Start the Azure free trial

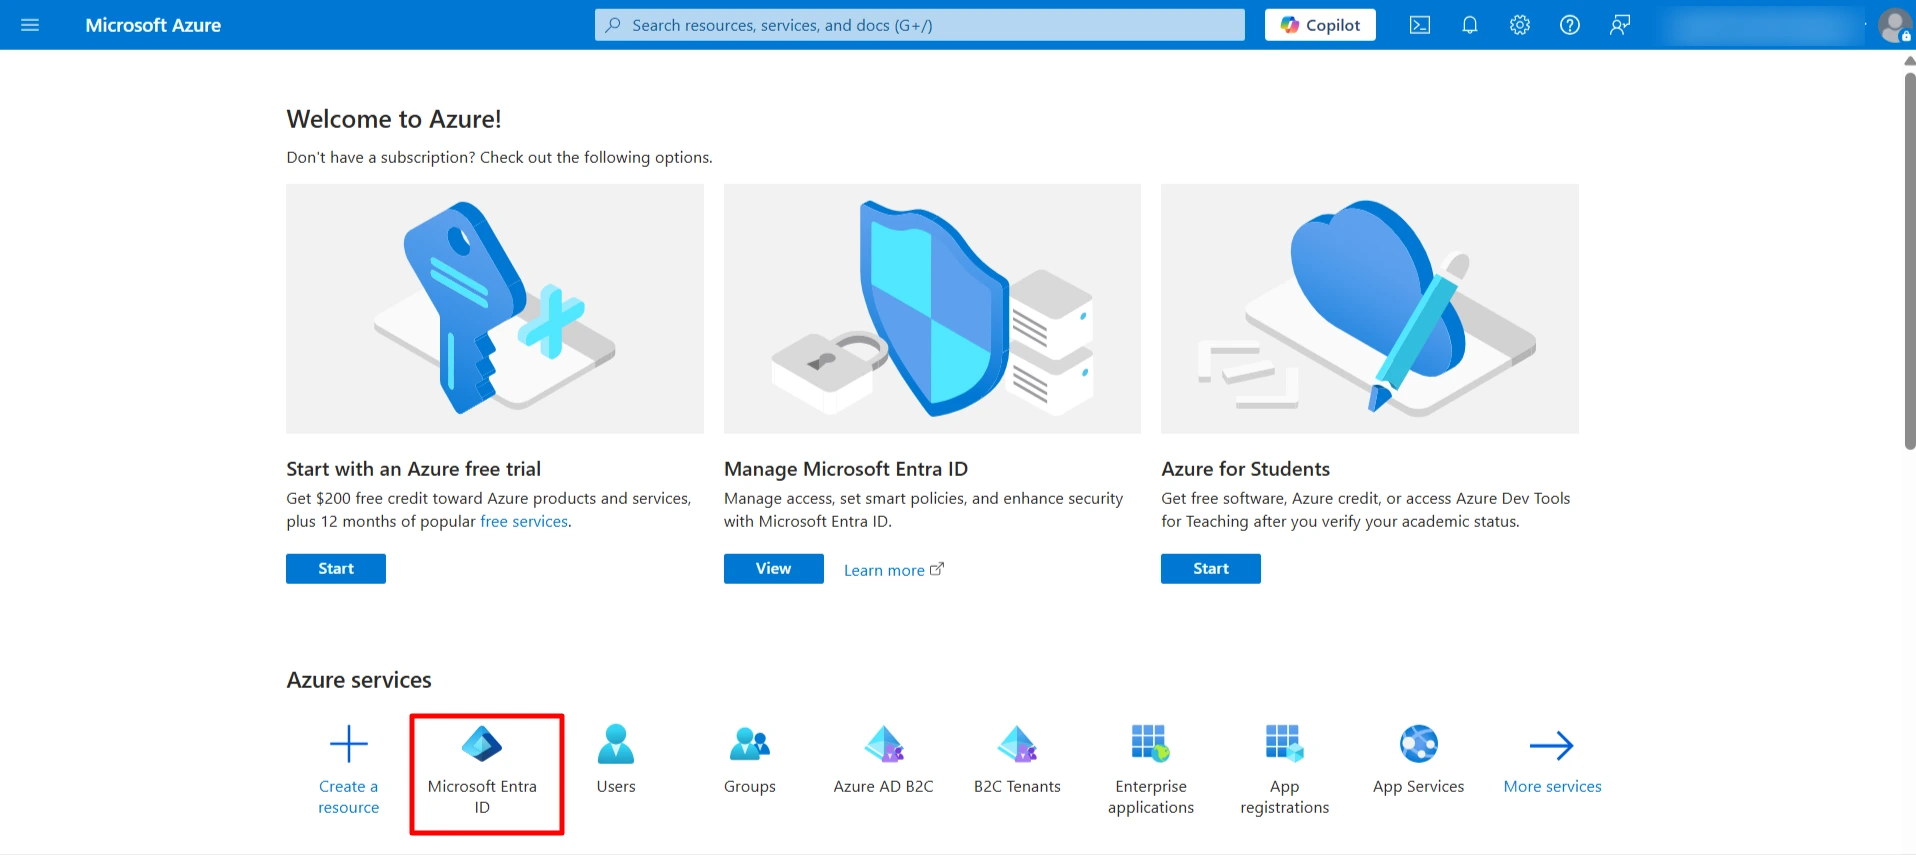(336, 568)
